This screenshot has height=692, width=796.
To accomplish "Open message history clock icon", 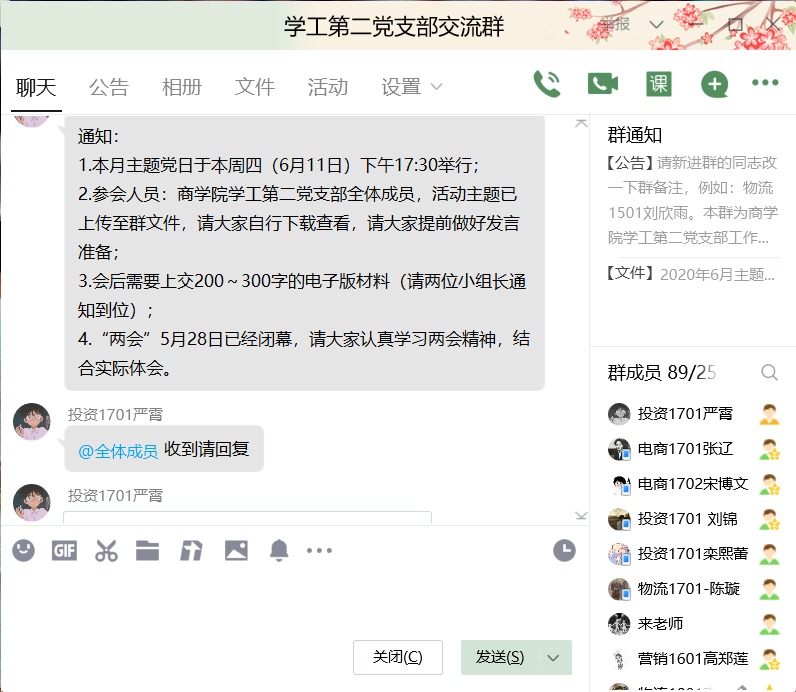I will [564, 550].
